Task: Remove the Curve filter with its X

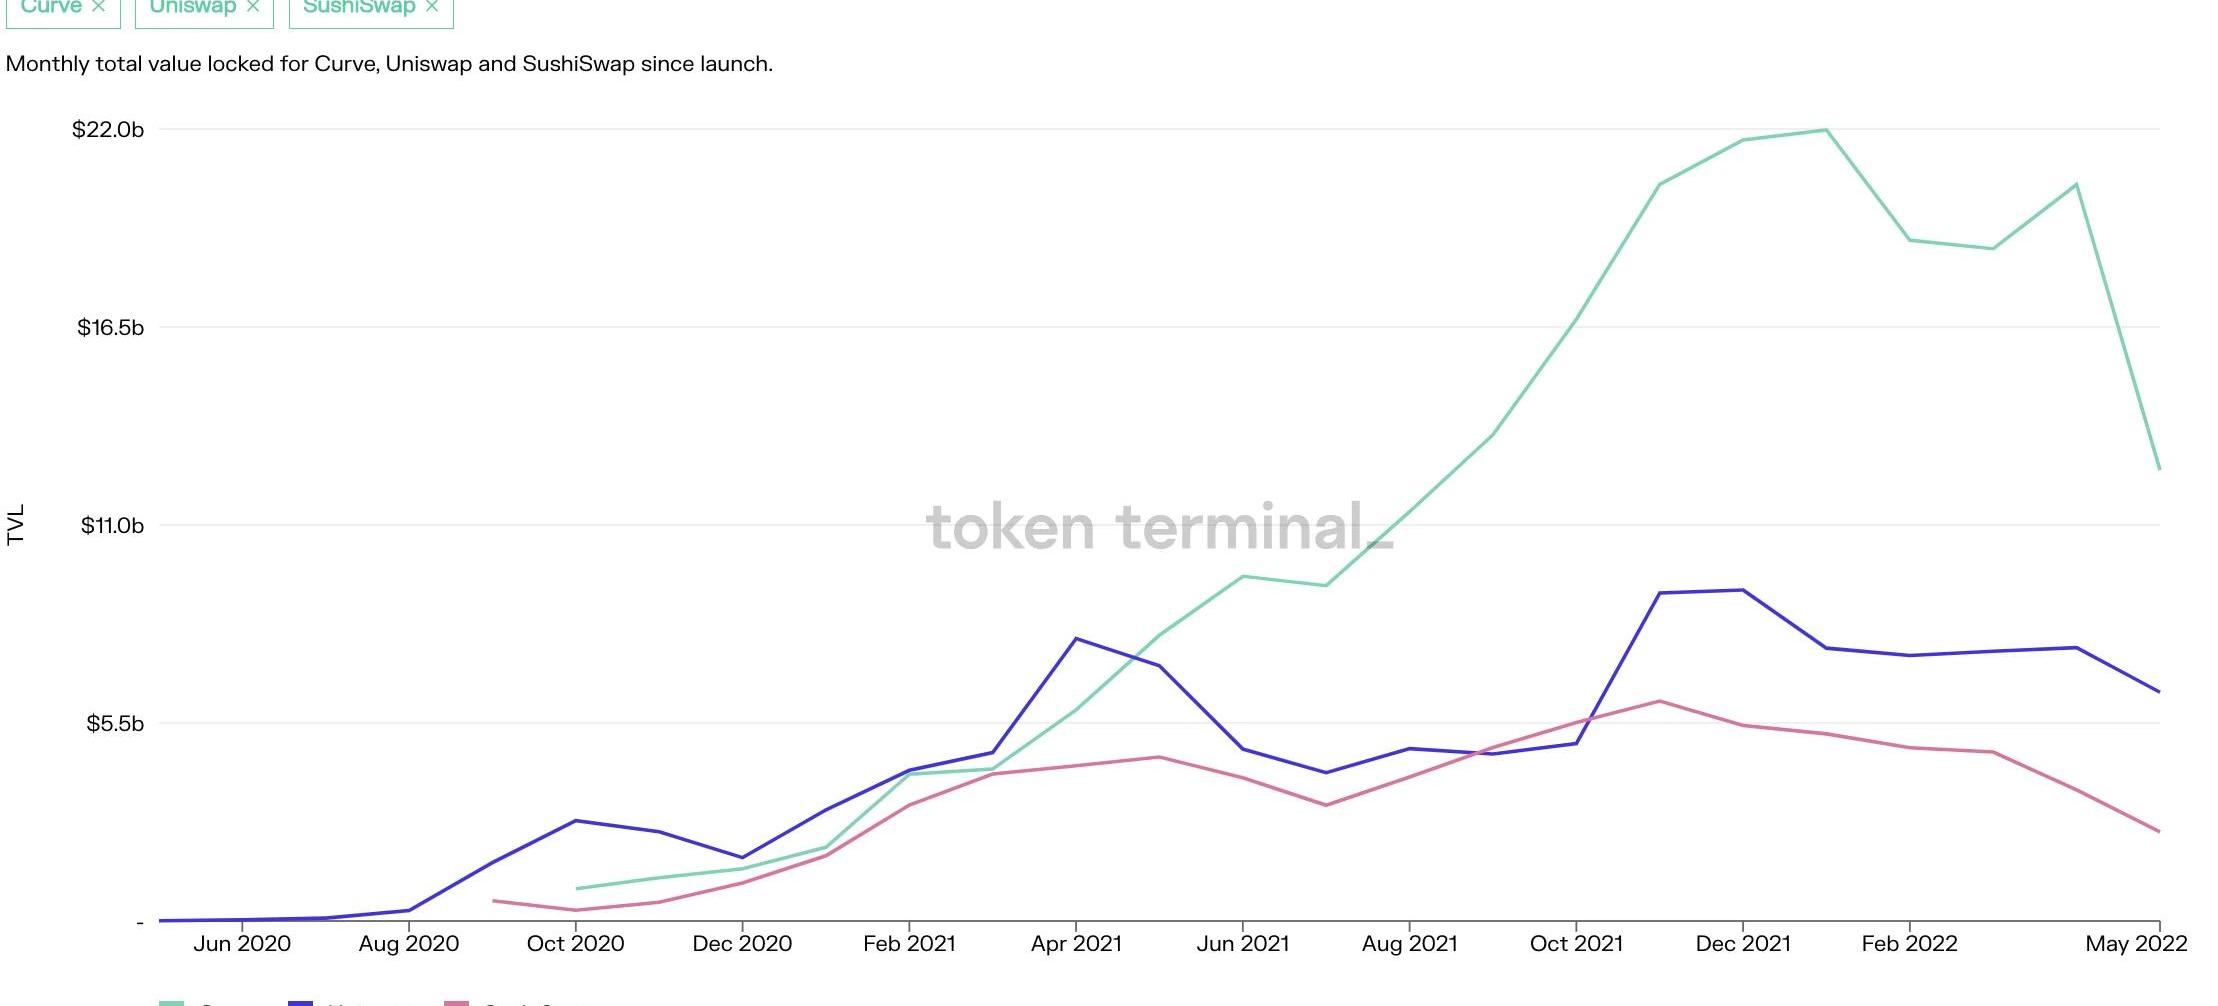Action: click(x=98, y=6)
